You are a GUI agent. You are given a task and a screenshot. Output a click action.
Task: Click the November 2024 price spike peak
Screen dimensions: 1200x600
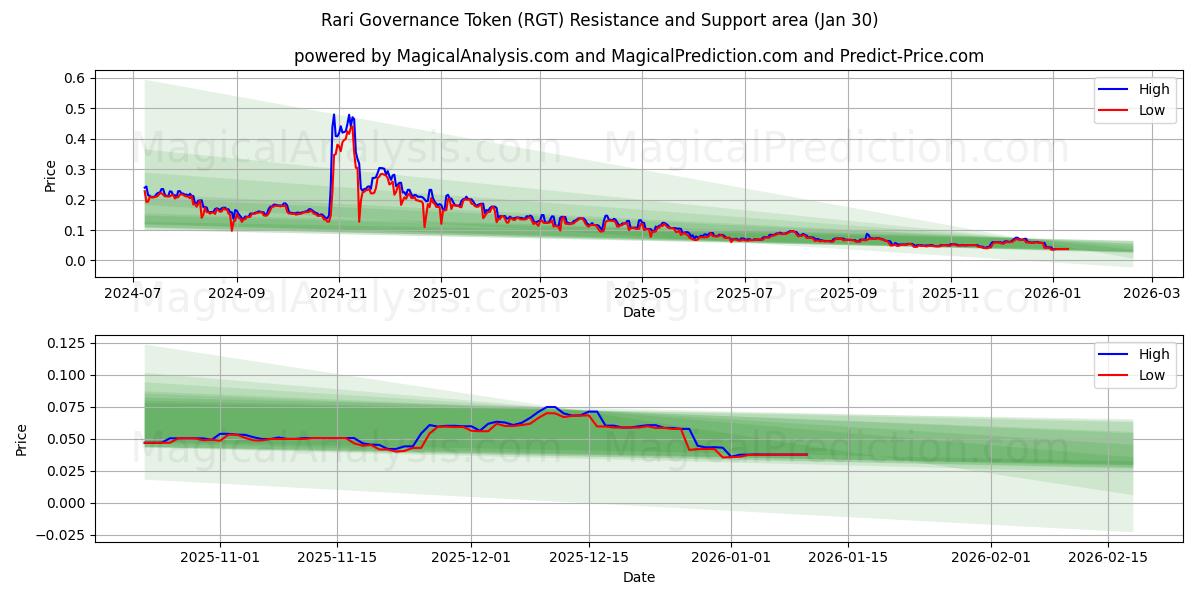334,115
